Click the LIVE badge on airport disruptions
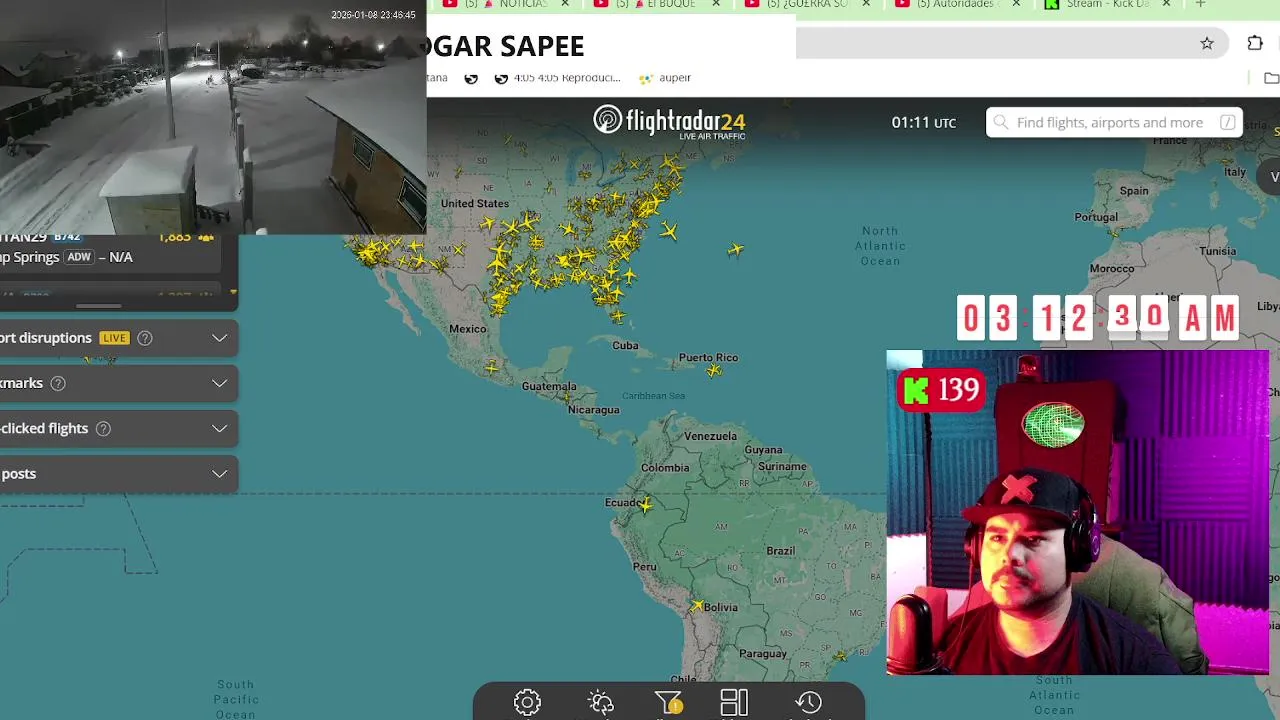 click(114, 338)
